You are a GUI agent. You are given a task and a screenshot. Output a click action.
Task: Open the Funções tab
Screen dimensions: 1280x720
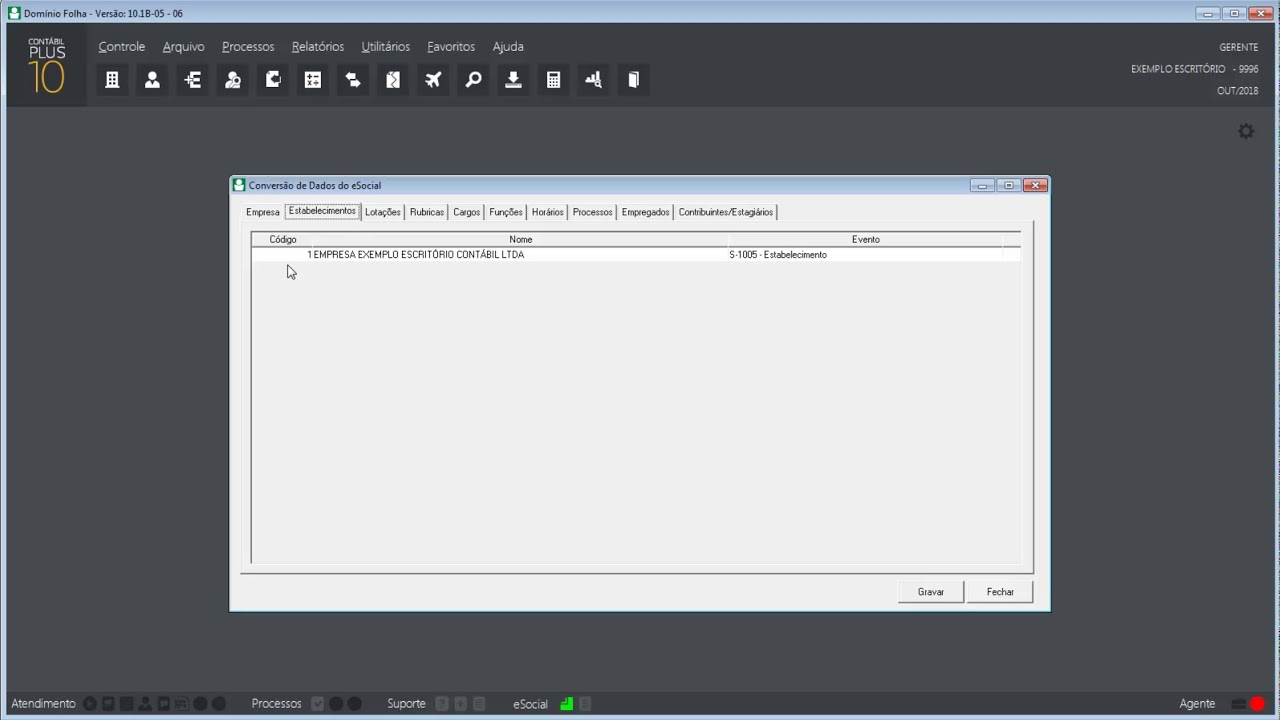tap(506, 212)
